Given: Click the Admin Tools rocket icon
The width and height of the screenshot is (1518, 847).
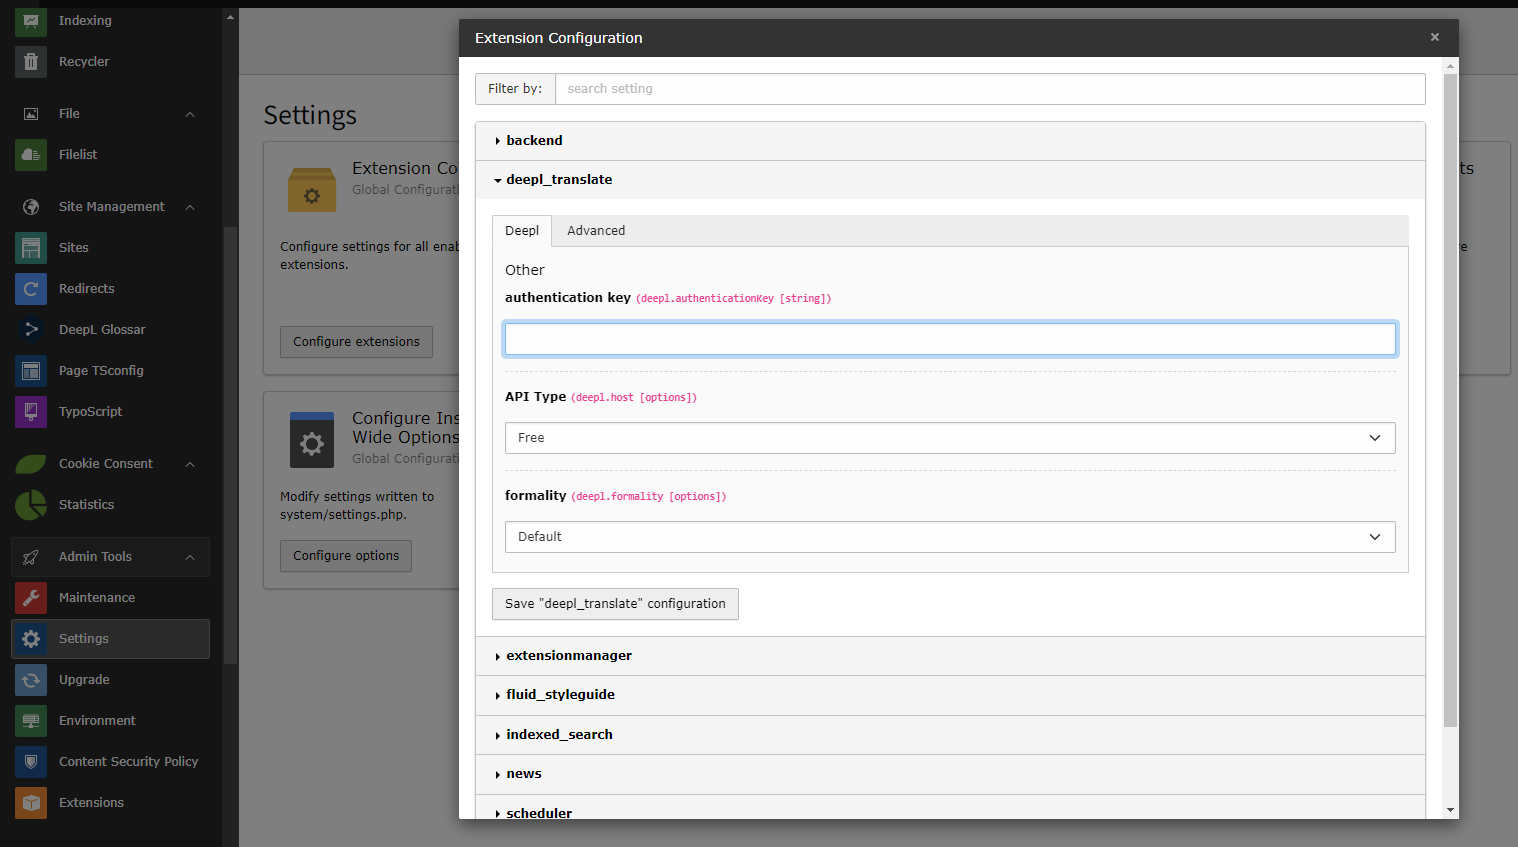Looking at the screenshot, I should coord(31,557).
